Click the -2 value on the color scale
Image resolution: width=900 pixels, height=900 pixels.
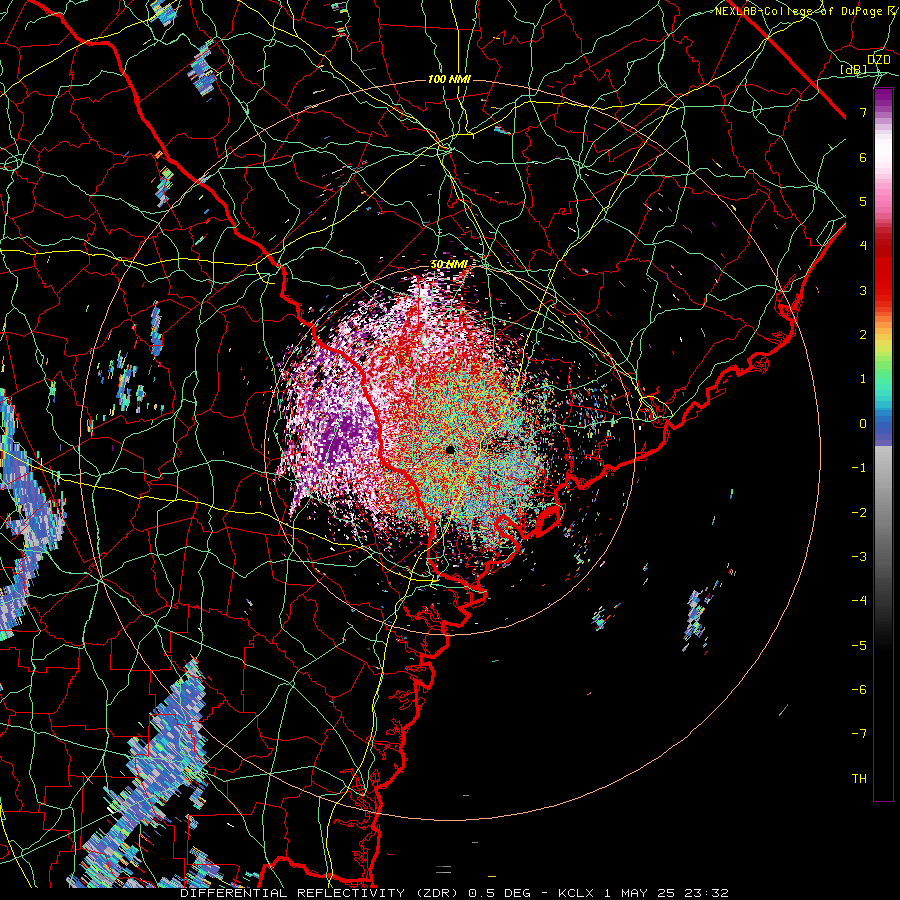[x=859, y=513]
